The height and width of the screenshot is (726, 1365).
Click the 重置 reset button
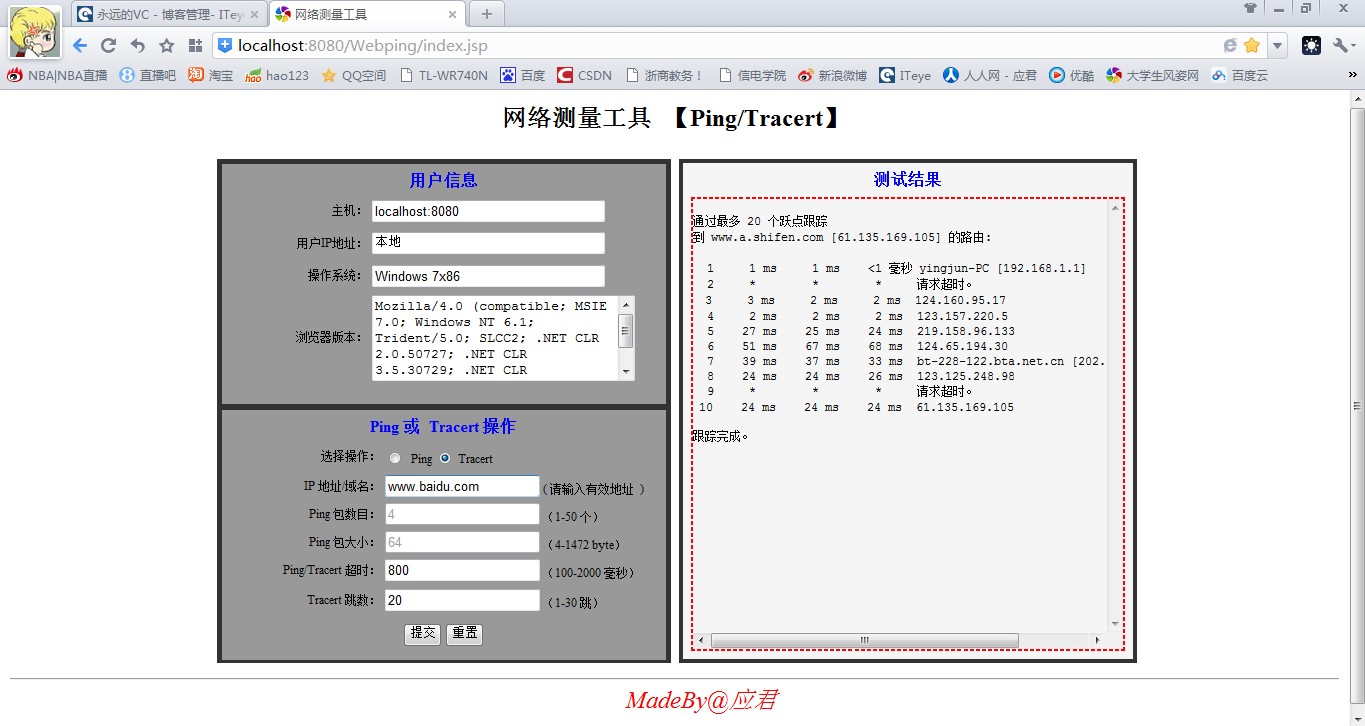[x=464, y=633]
